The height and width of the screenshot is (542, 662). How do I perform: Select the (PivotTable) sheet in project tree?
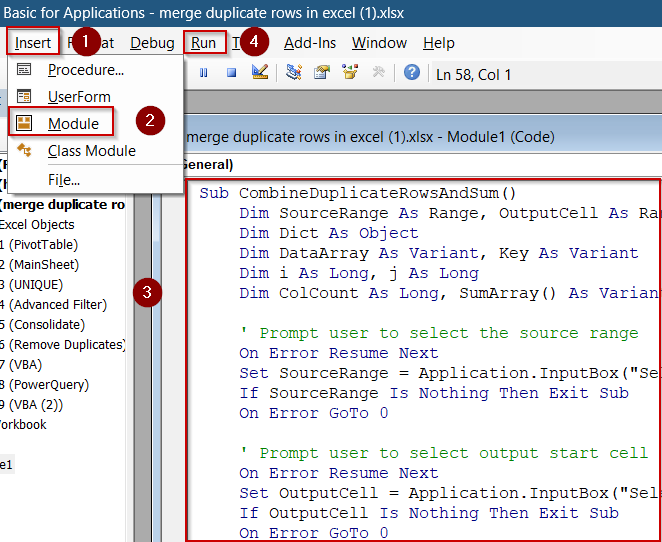click(x=39, y=244)
